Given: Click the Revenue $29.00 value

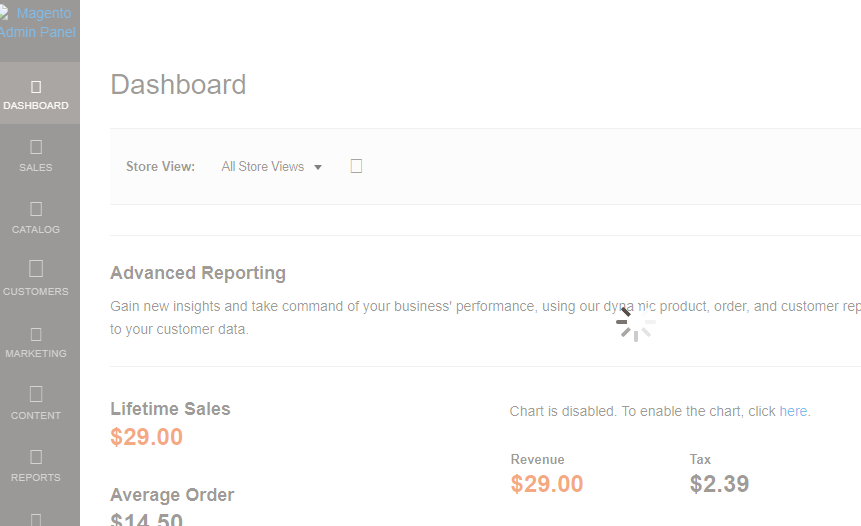Looking at the screenshot, I should 546,484.
